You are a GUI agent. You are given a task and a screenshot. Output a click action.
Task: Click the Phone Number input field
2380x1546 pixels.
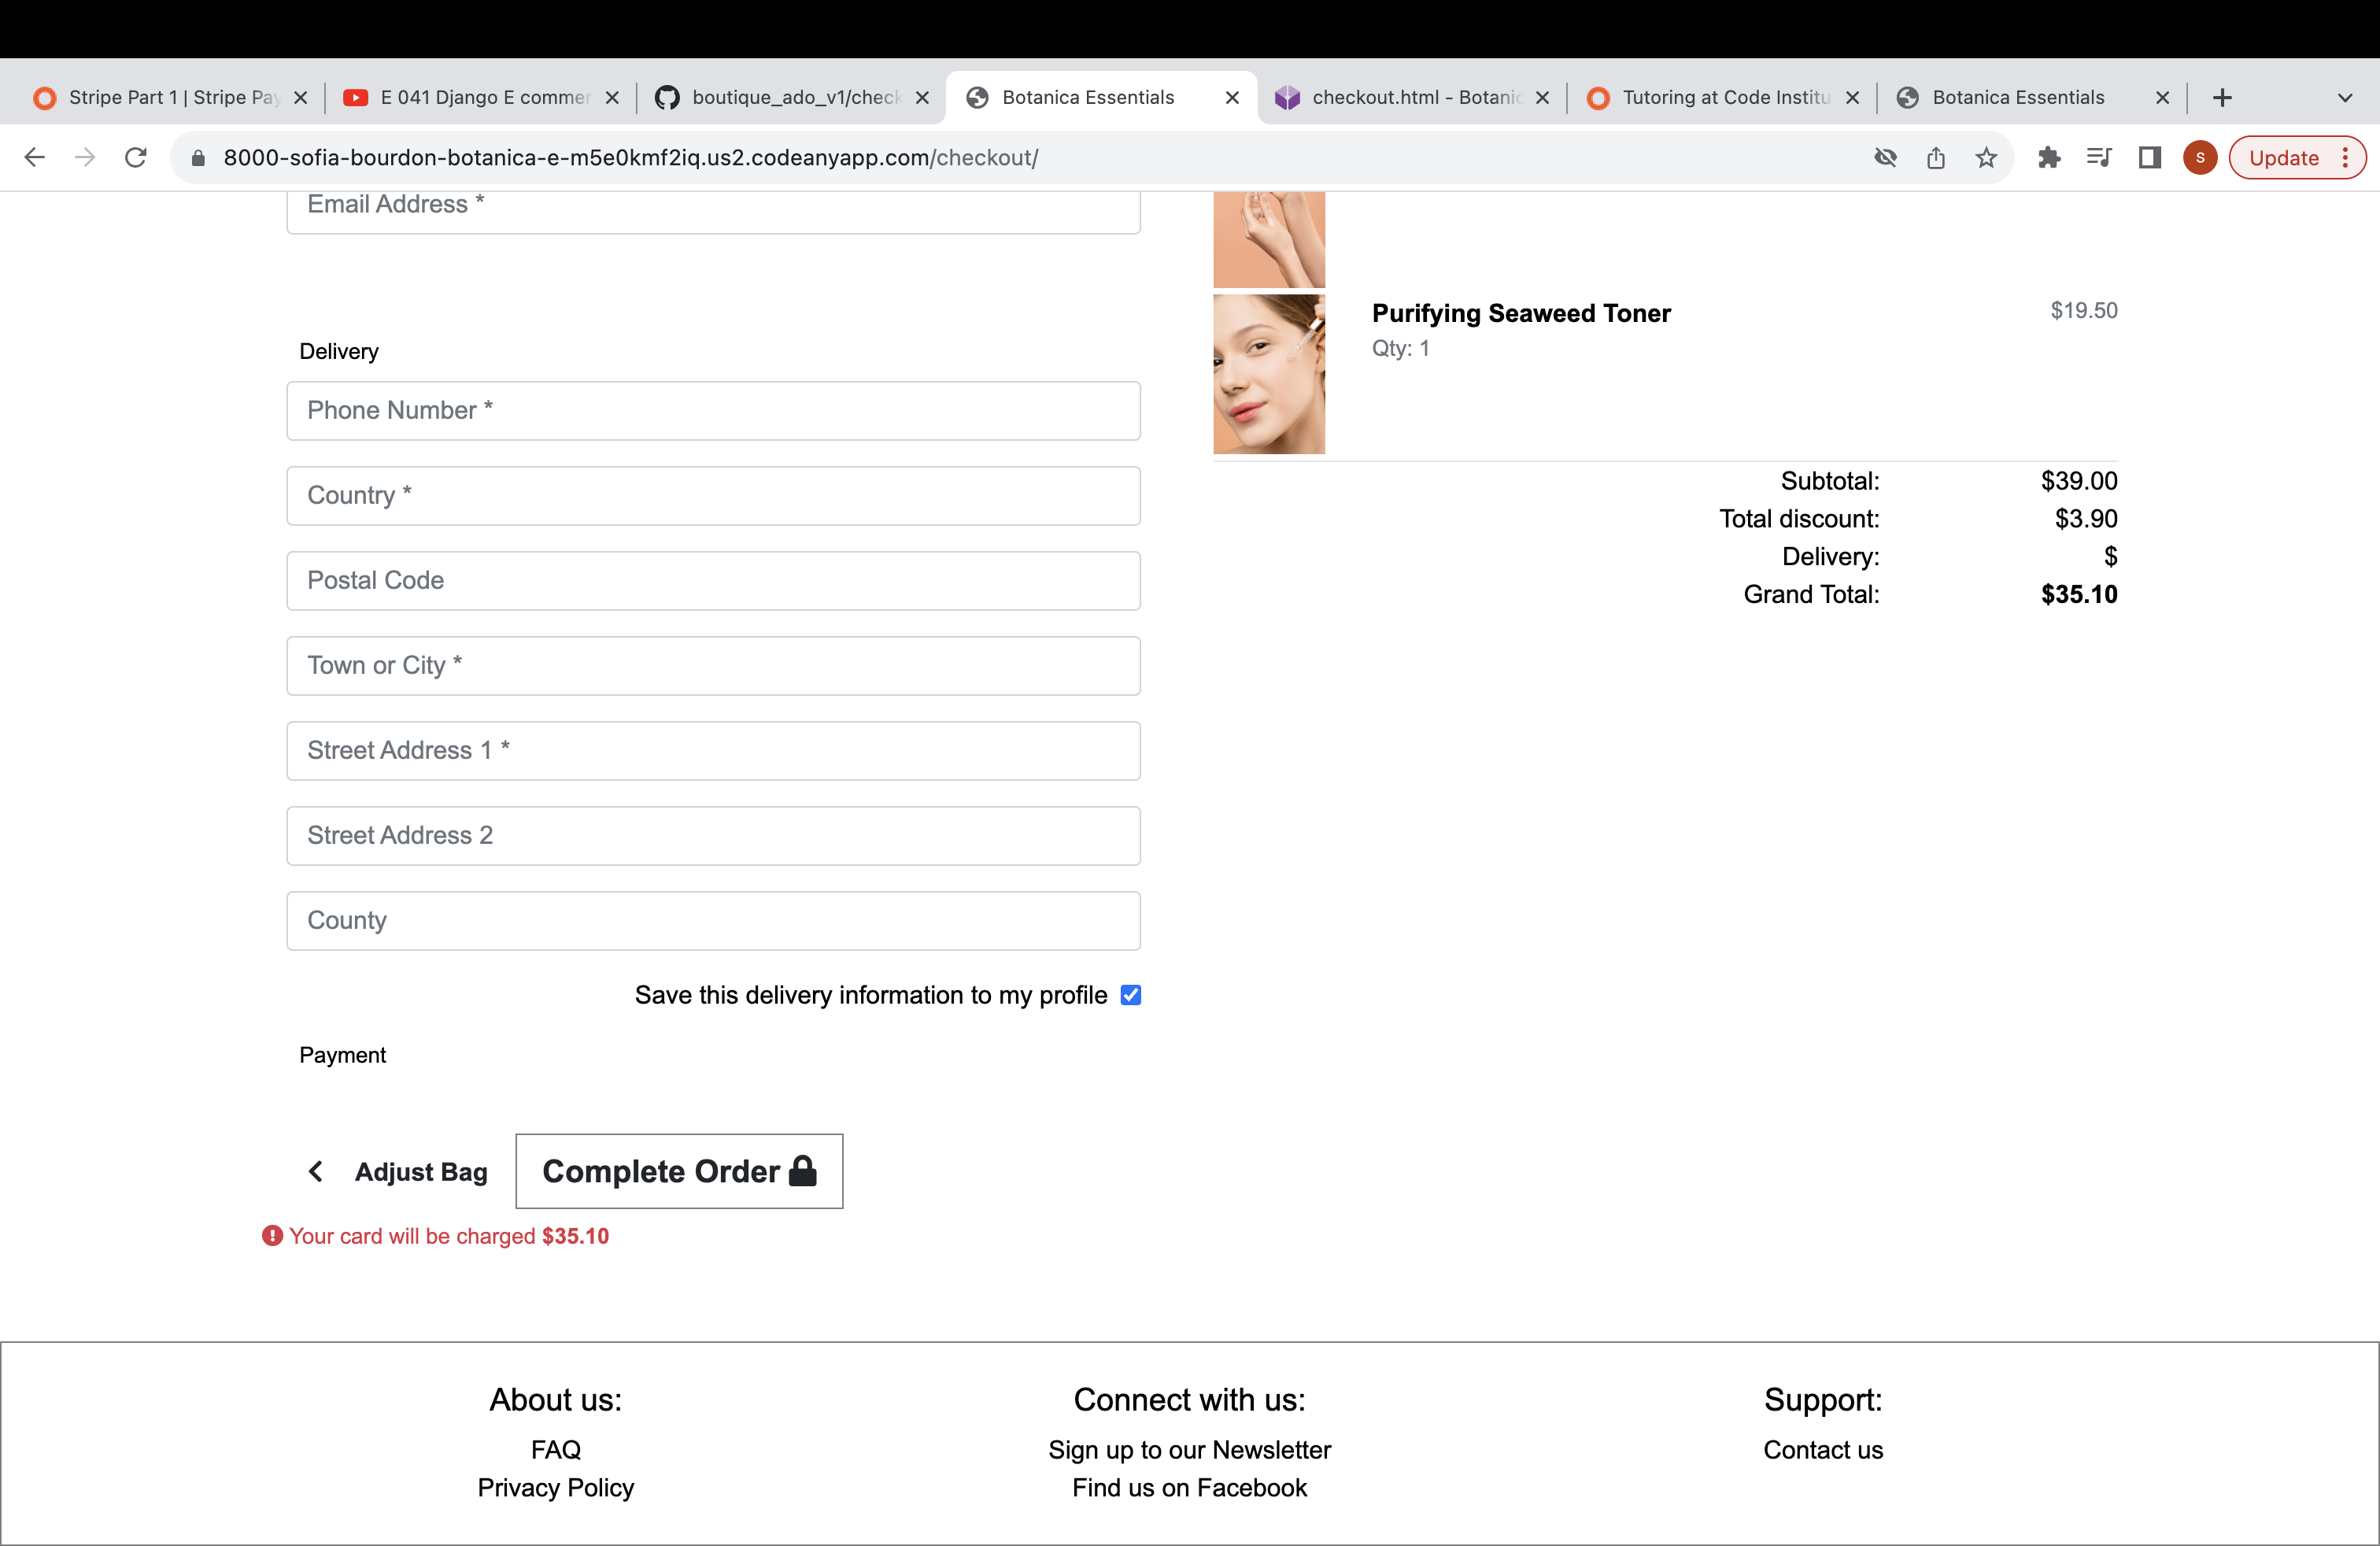coord(713,410)
